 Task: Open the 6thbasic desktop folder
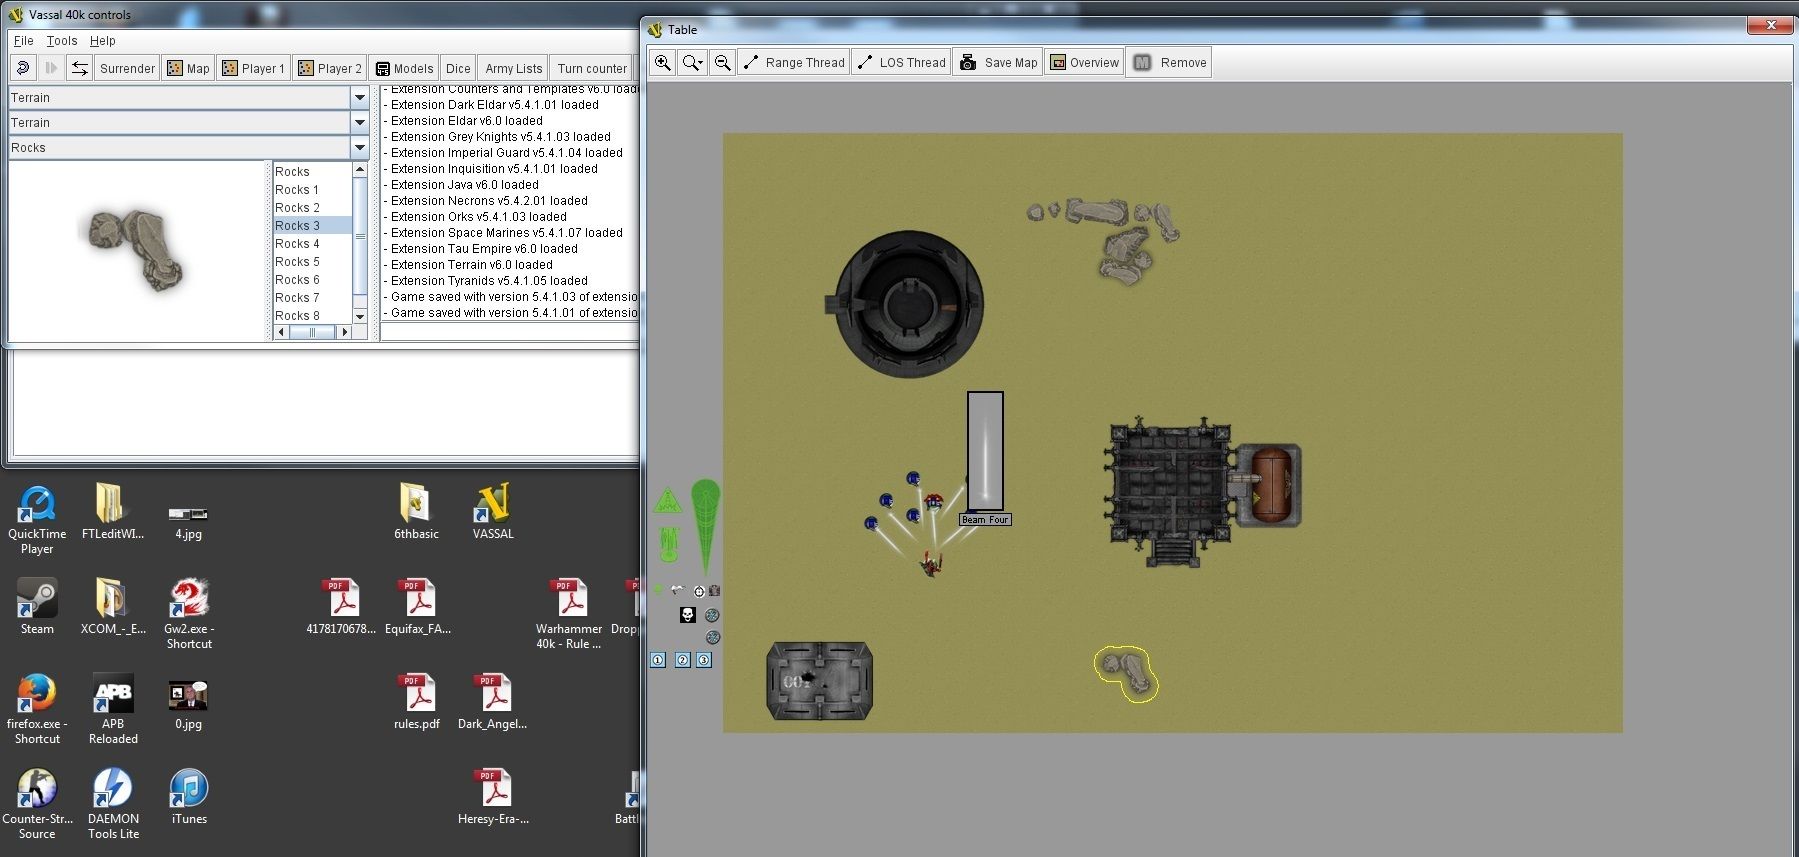tap(416, 511)
